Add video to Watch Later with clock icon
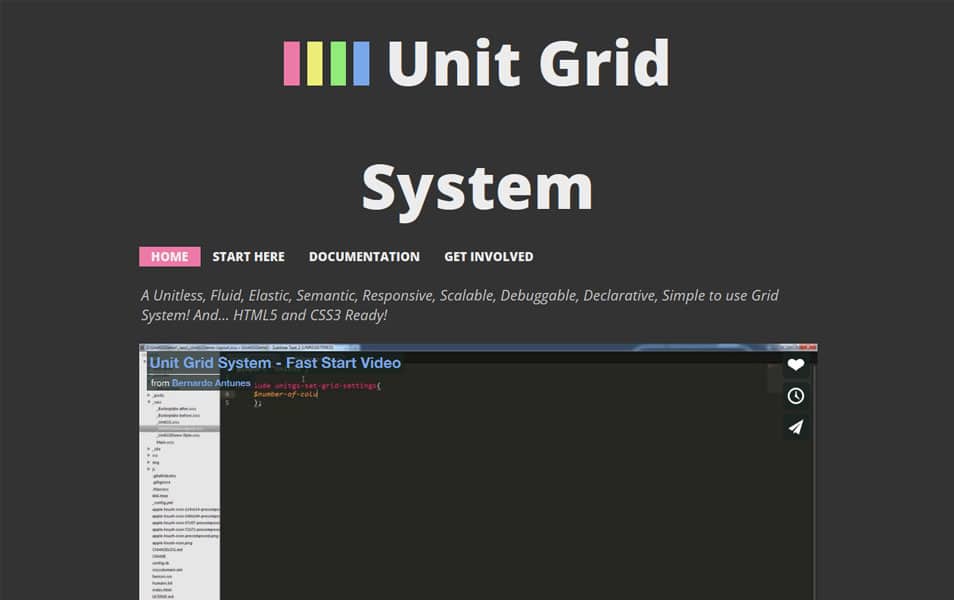 coord(795,395)
